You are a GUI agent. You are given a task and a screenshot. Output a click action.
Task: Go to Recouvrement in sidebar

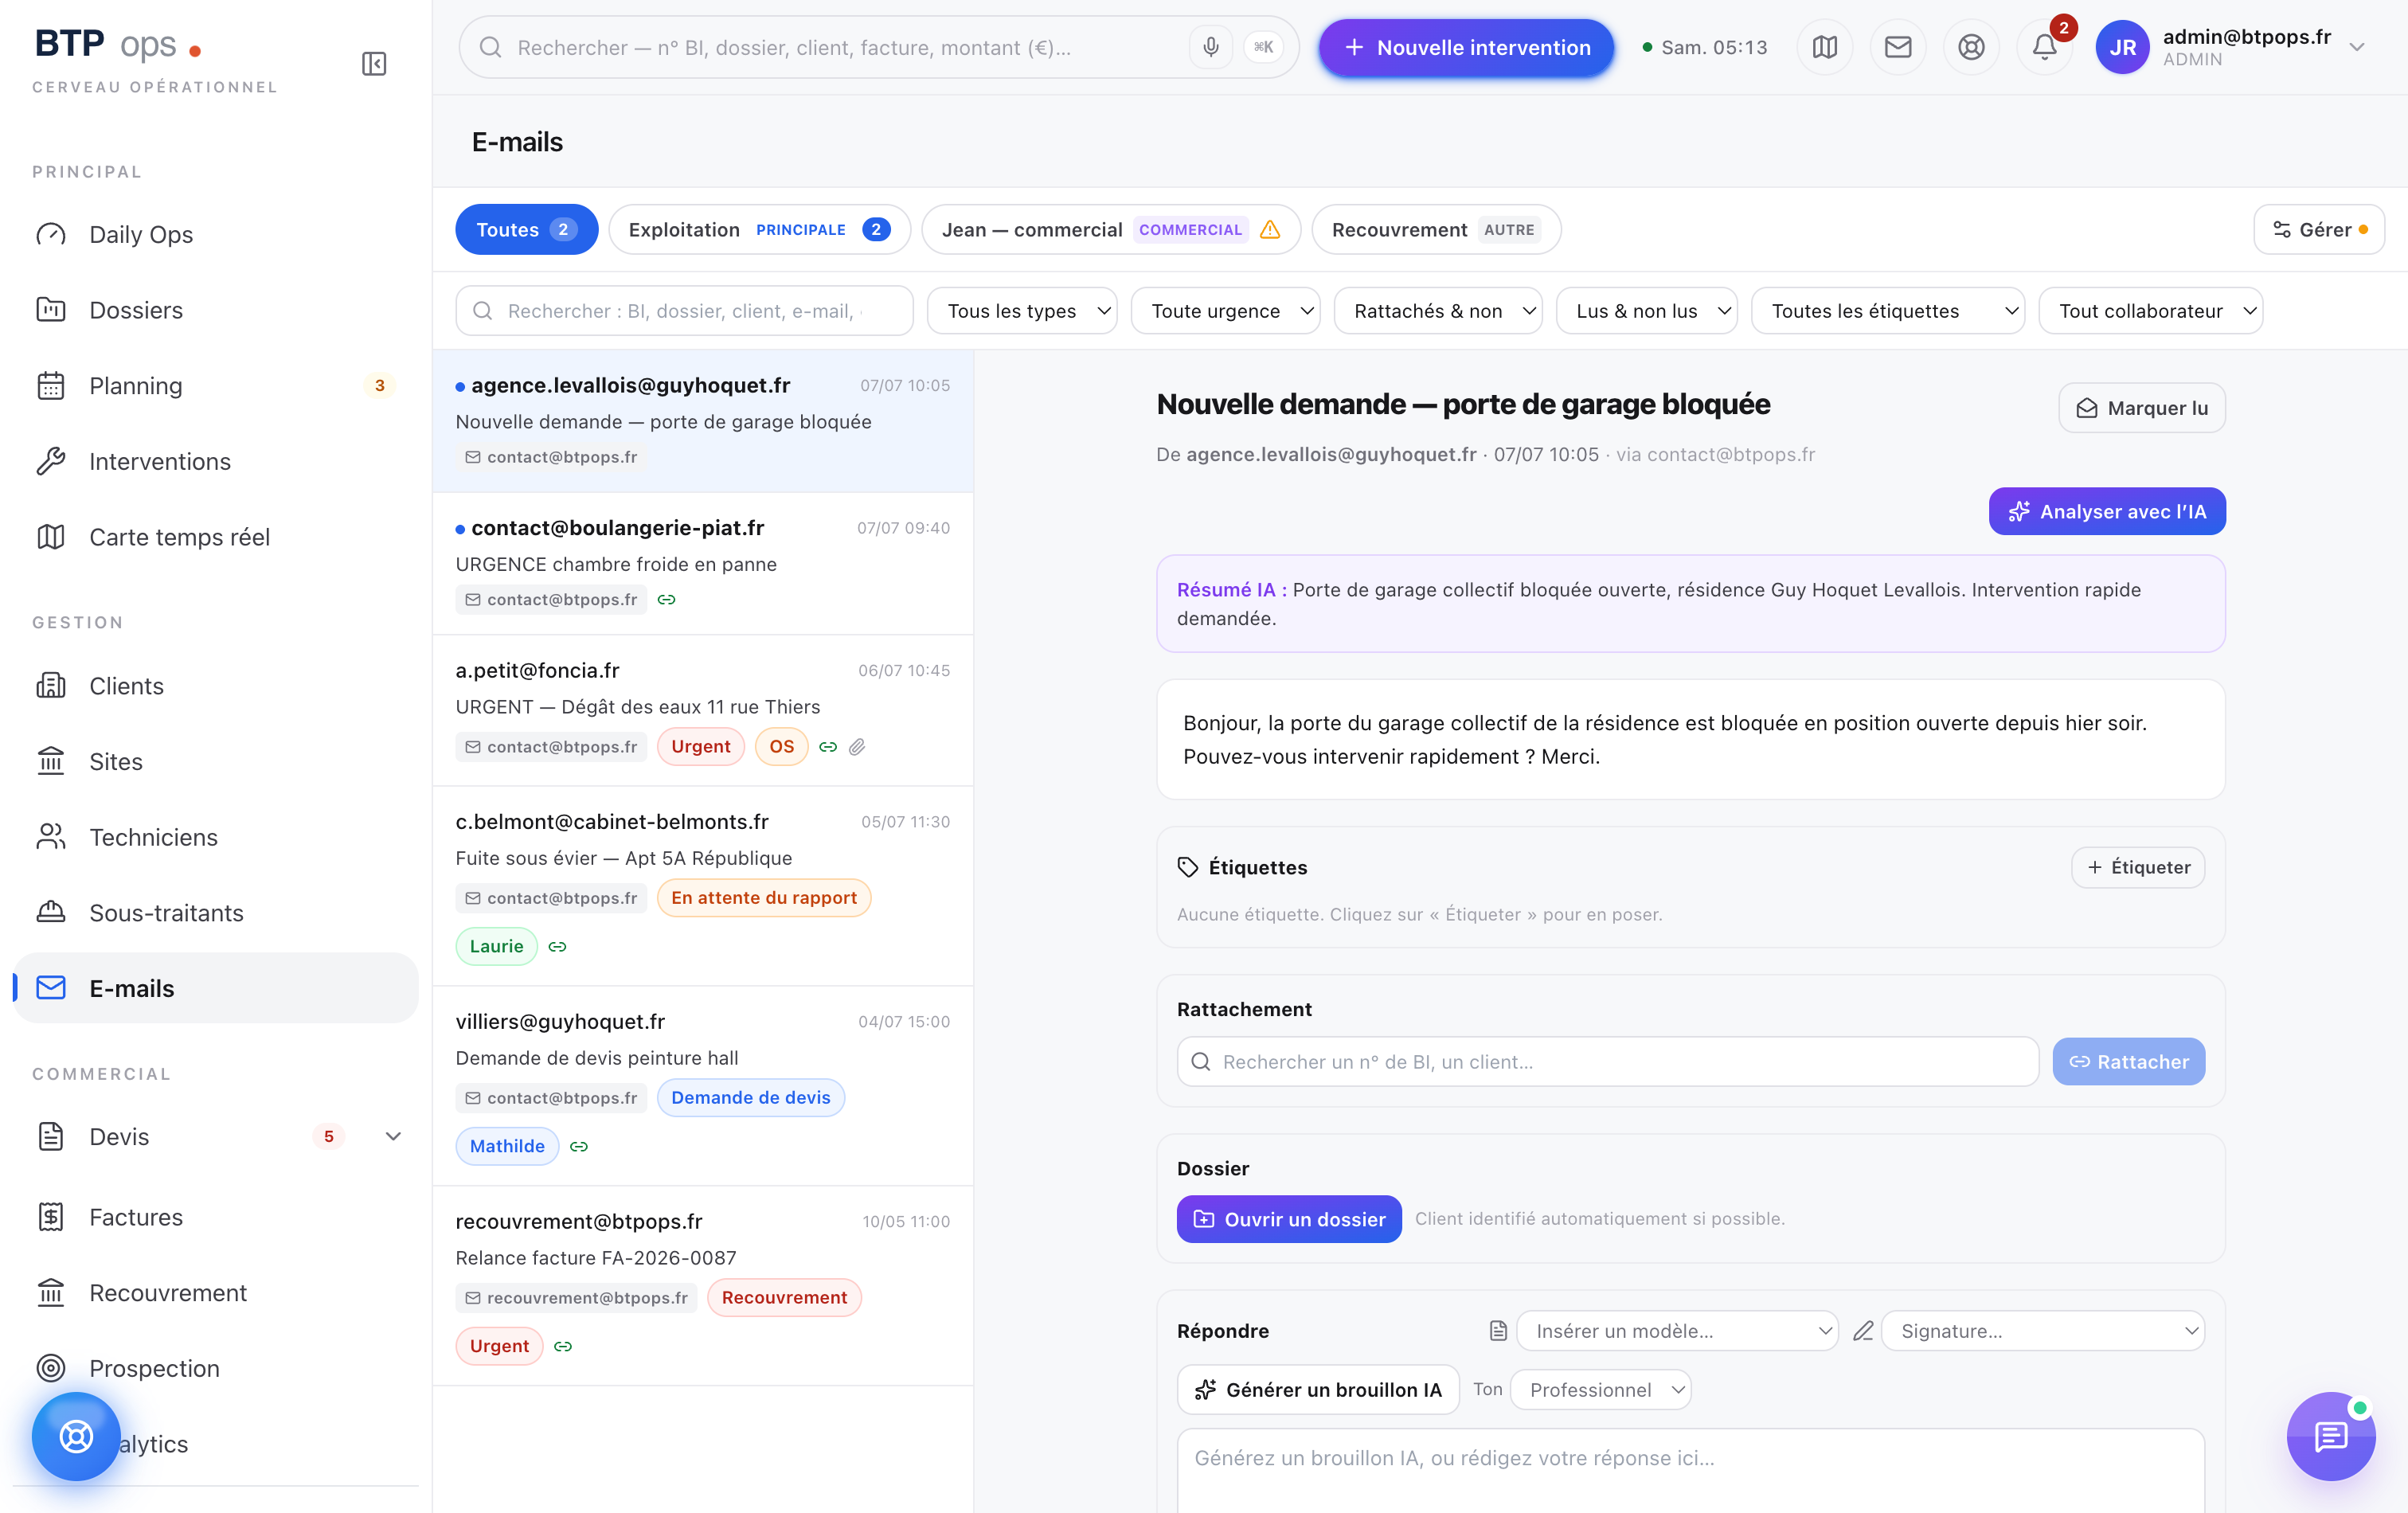(x=216, y=1293)
